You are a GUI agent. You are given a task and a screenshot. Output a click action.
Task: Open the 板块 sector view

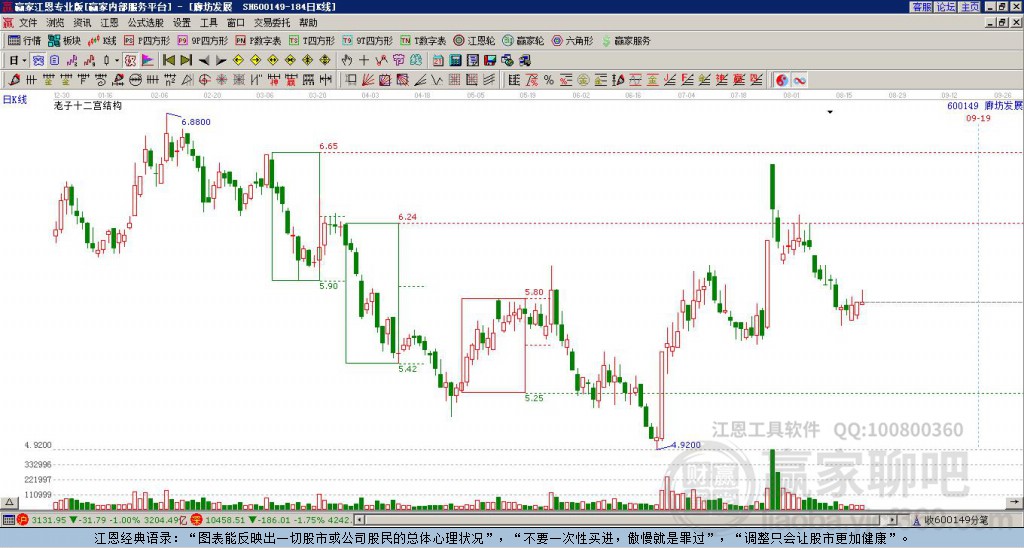point(65,40)
